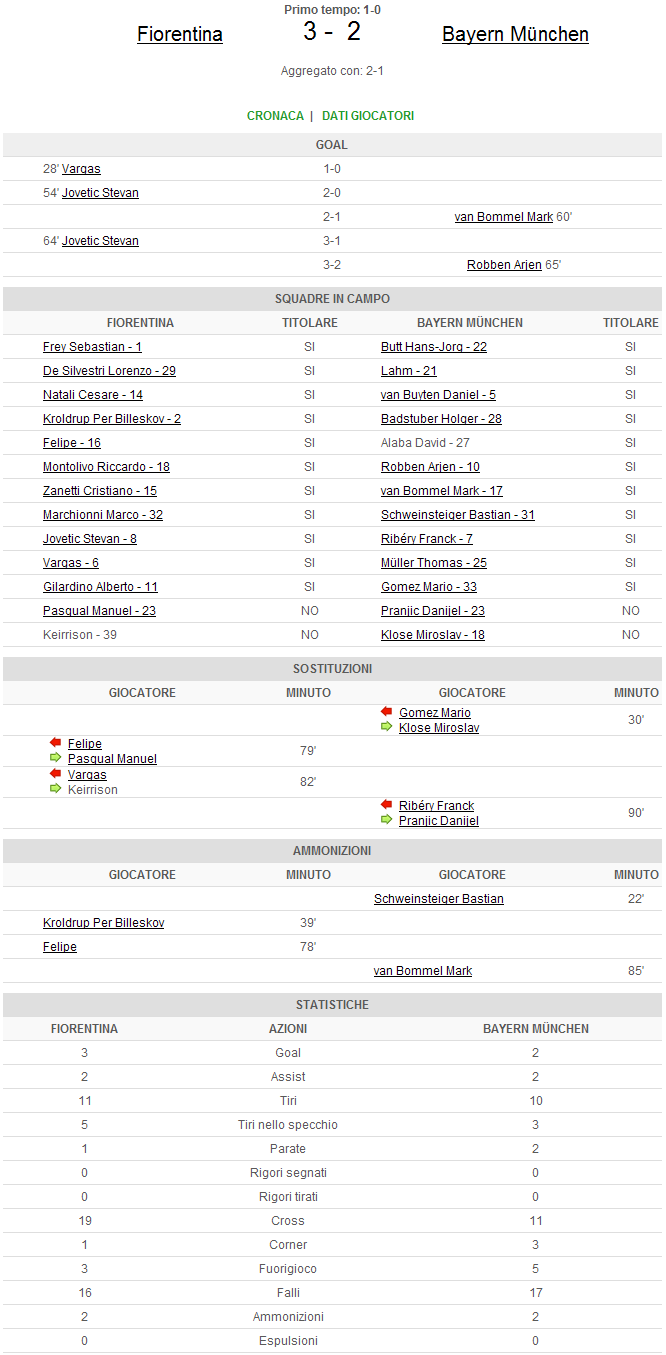Open the DATI GIOCATORI tab

tap(368, 116)
